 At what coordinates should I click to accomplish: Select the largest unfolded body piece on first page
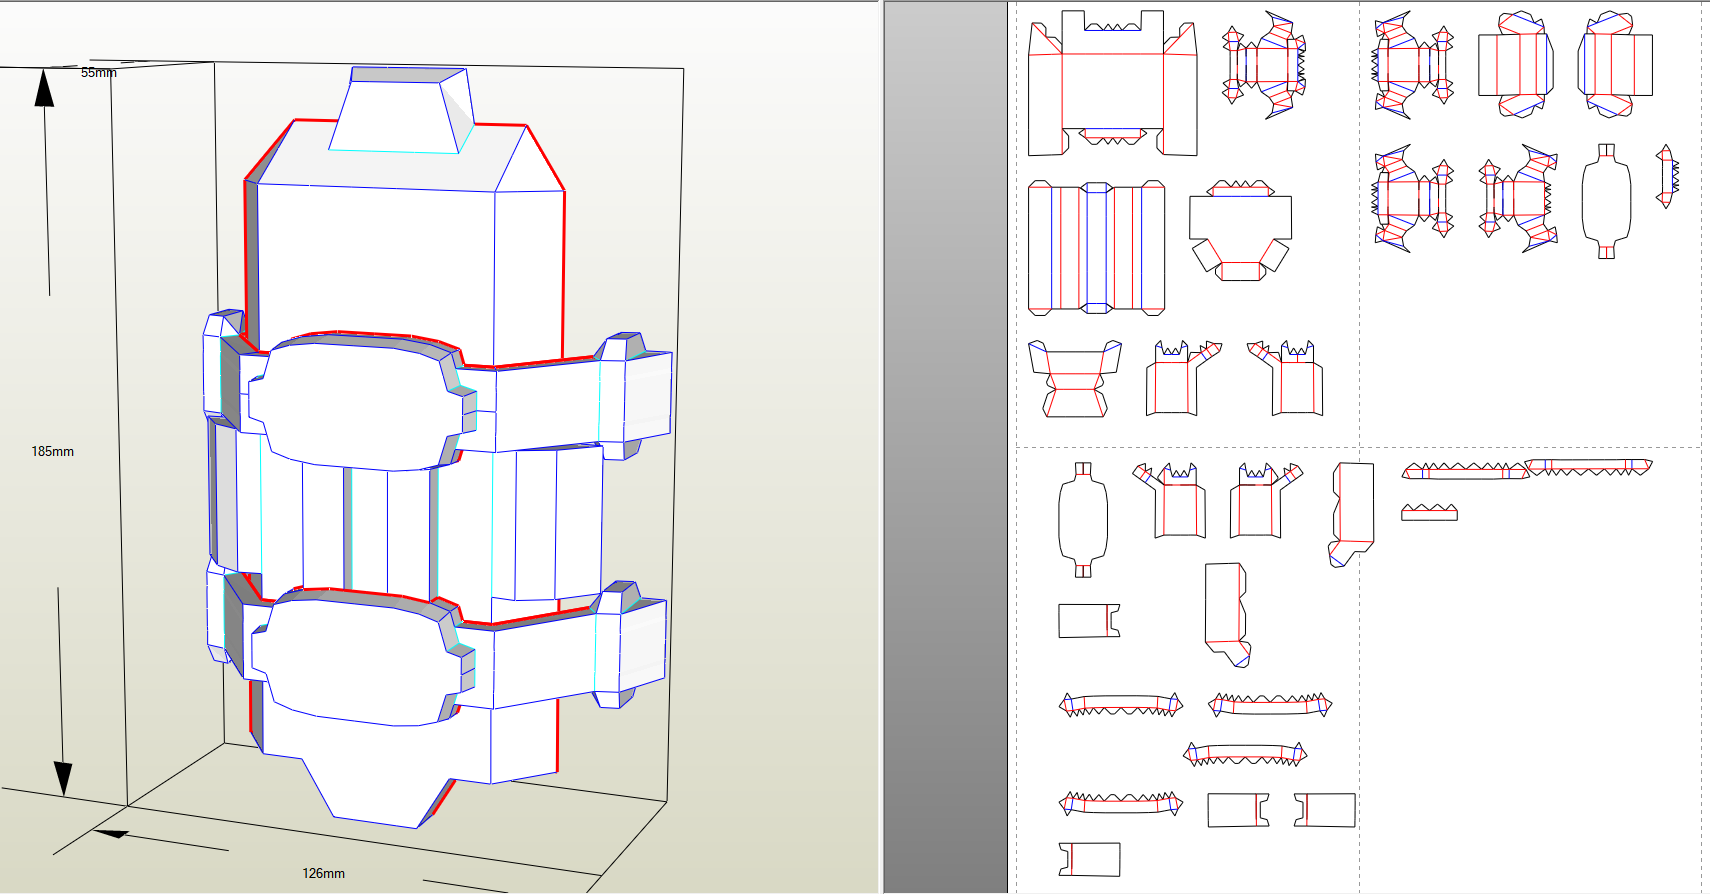tap(1112, 84)
